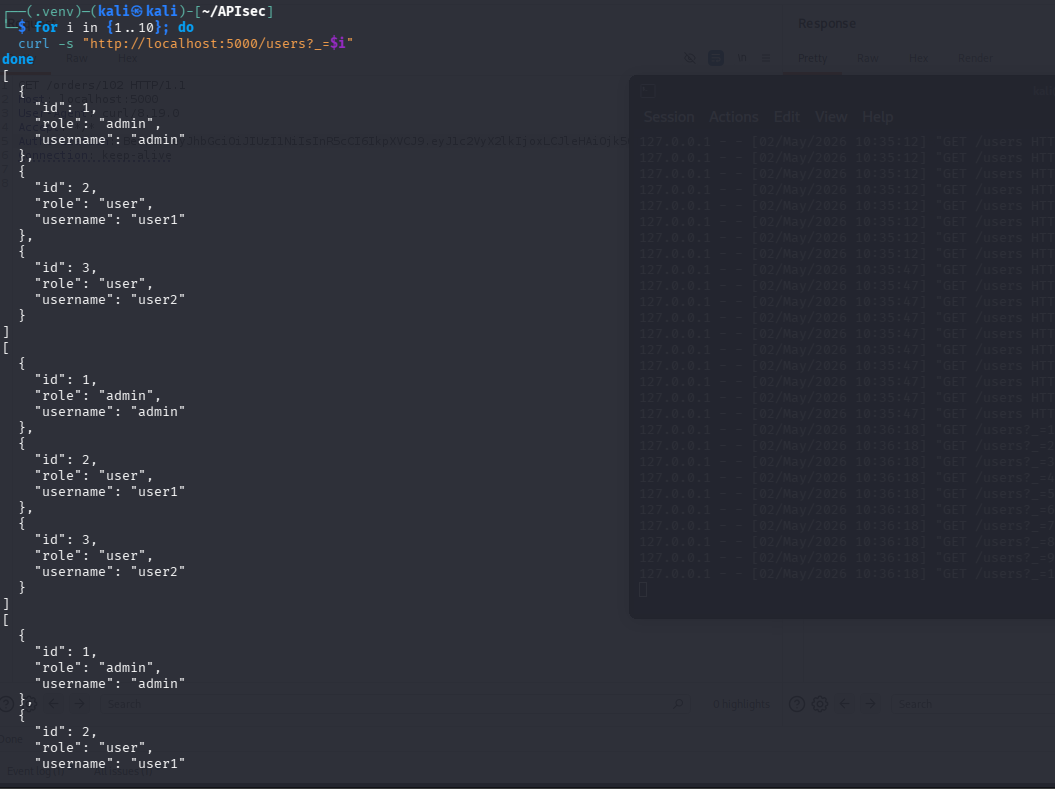Image resolution: width=1055 pixels, height=789 pixels.
Task: Click the second '"username": "user2"' output line
Action: coord(110,572)
